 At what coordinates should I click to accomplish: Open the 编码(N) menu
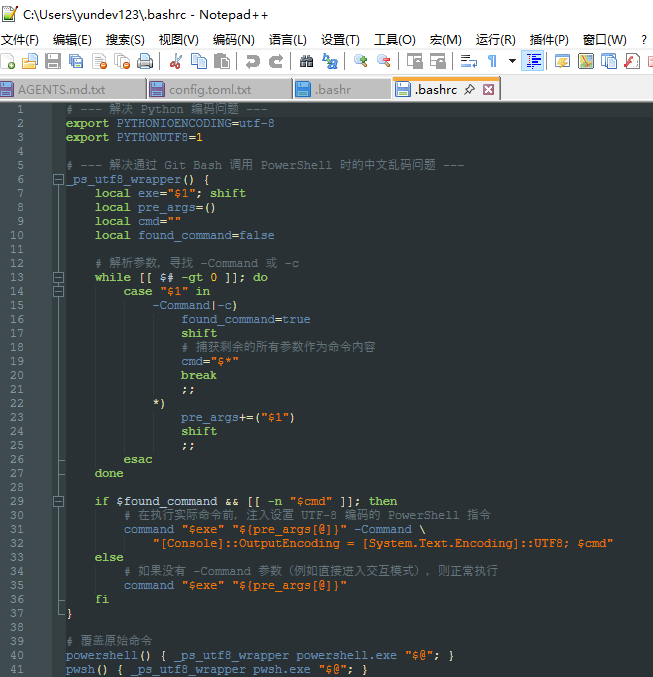pyautogui.click(x=234, y=40)
